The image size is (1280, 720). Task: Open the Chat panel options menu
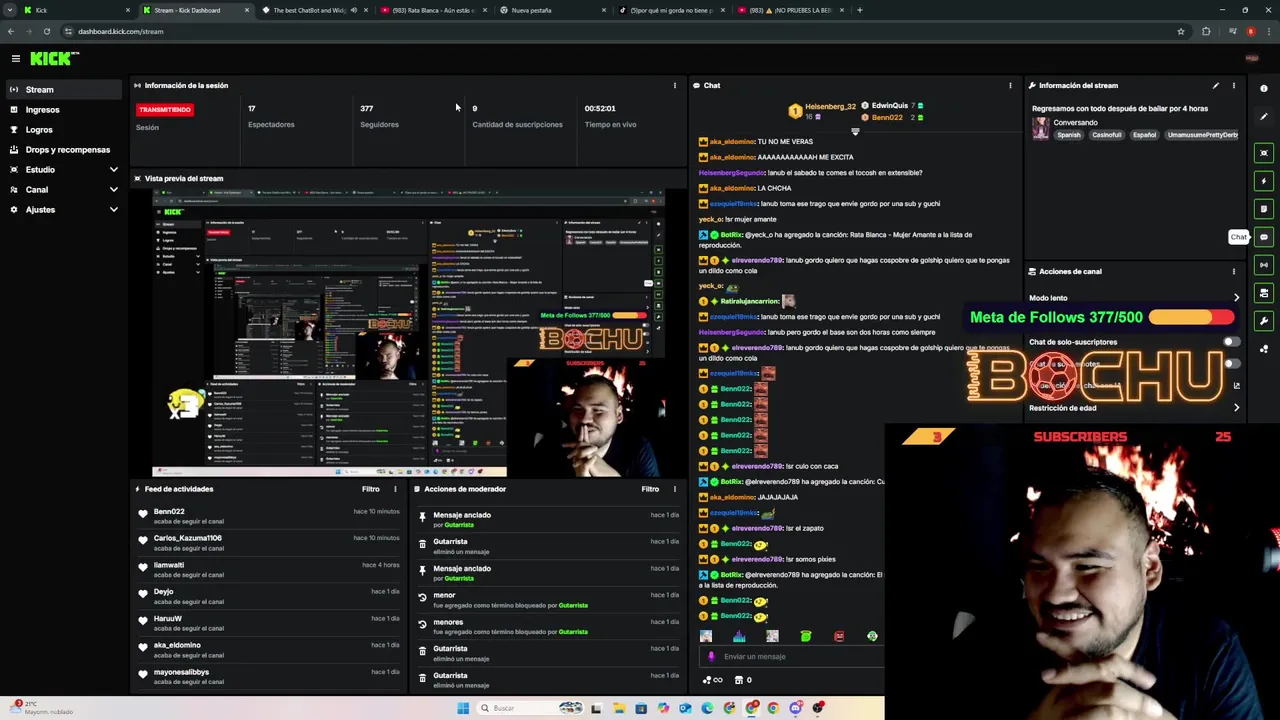1010,85
